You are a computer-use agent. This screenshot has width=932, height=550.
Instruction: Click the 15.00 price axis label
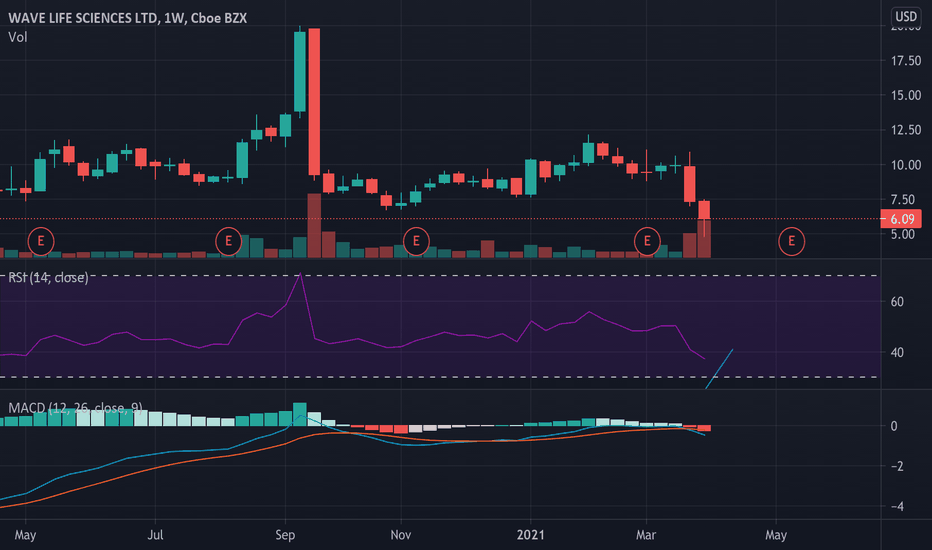[x=906, y=95]
